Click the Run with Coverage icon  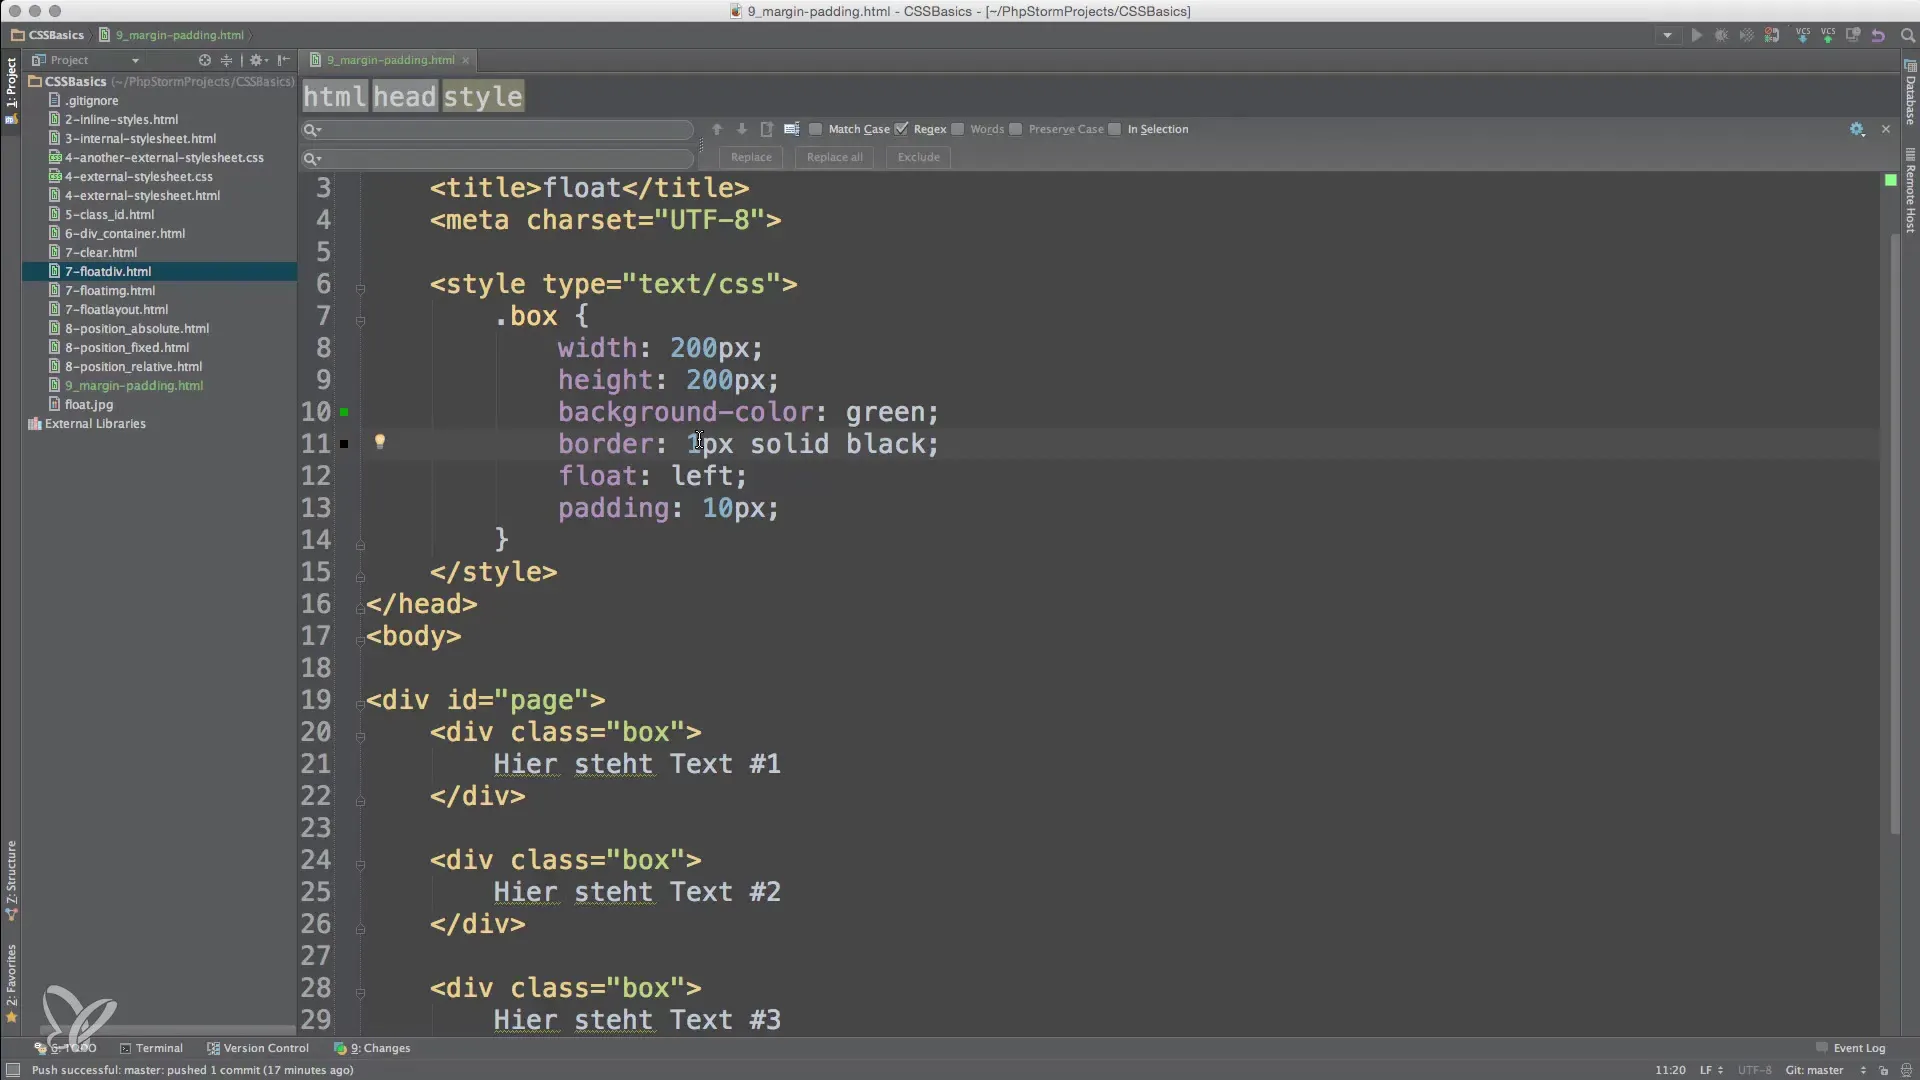[1746, 35]
